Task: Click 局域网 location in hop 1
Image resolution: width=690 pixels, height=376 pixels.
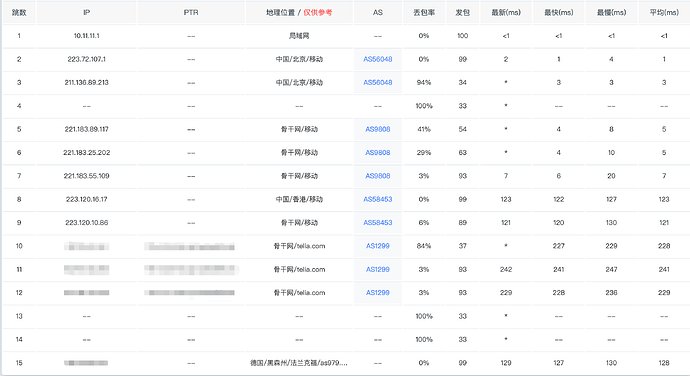Action: tap(299, 36)
